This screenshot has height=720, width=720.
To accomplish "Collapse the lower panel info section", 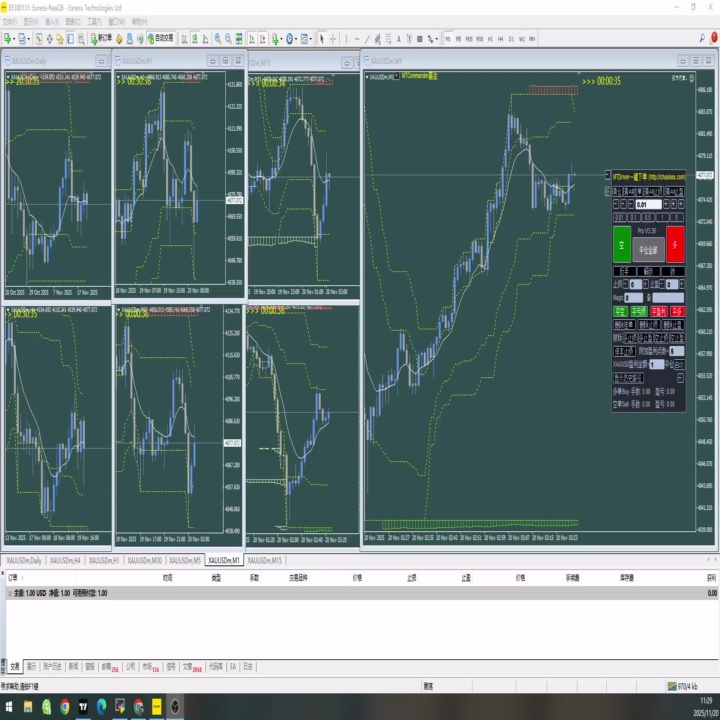I will [x=681, y=378].
